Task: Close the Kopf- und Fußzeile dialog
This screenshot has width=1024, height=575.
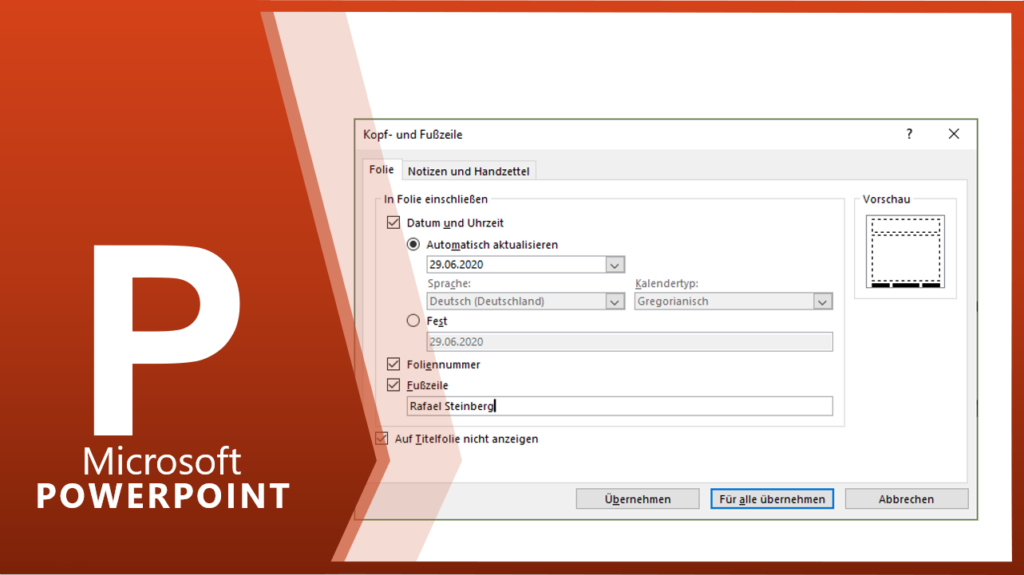Action: (x=953, y=134)
